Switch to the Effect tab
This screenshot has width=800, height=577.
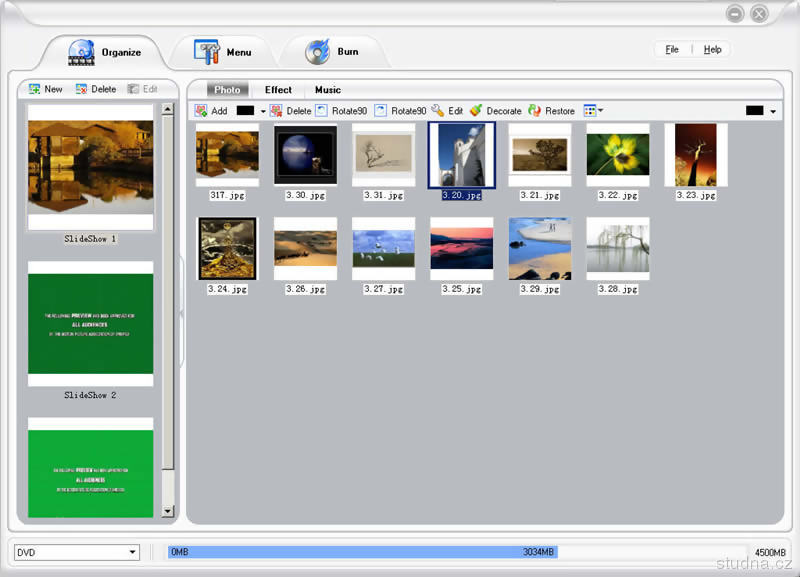[x=278, y=90]
